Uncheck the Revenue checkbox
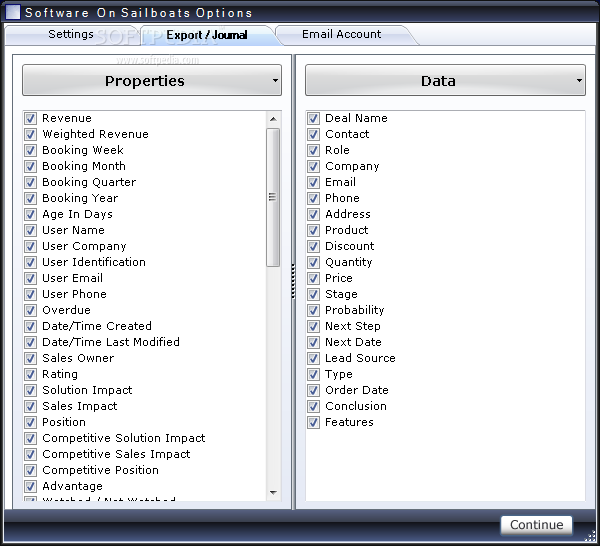600x546 pixels. pyautogui.click(x=31, y=118)
